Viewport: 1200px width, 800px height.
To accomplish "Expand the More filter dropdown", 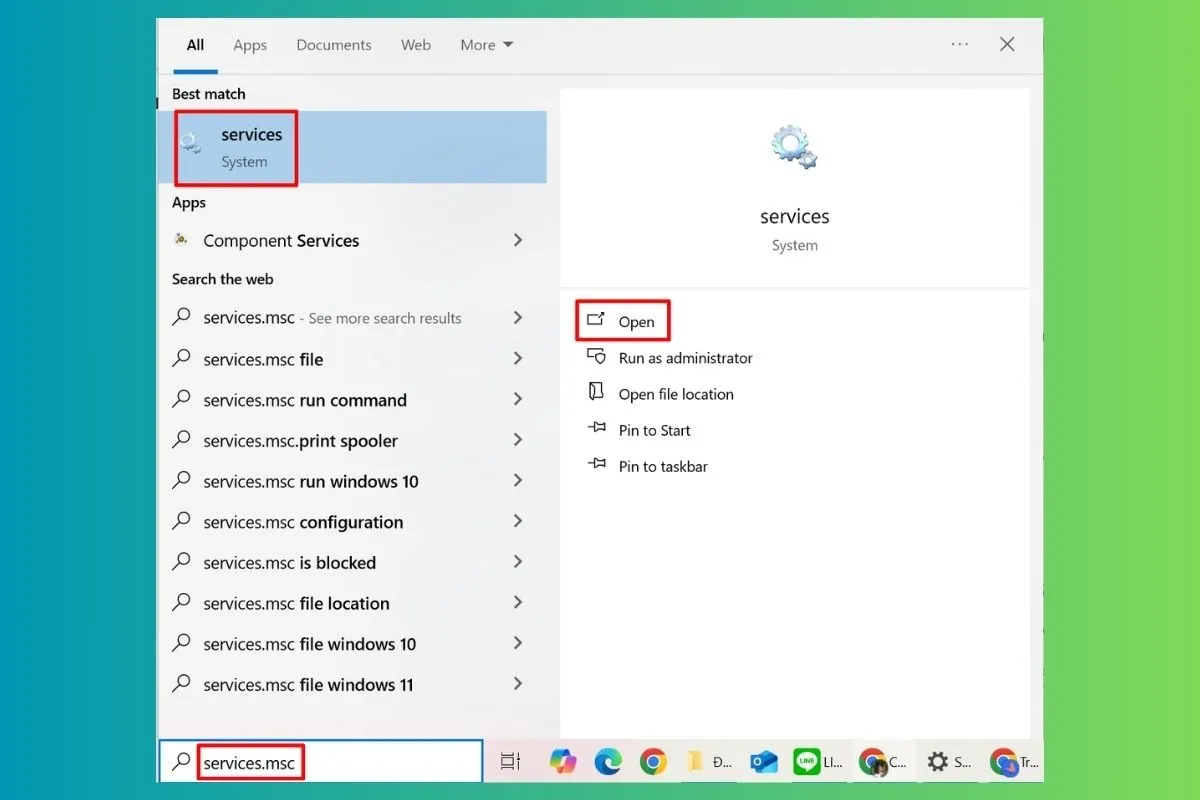I will [487, 45].
